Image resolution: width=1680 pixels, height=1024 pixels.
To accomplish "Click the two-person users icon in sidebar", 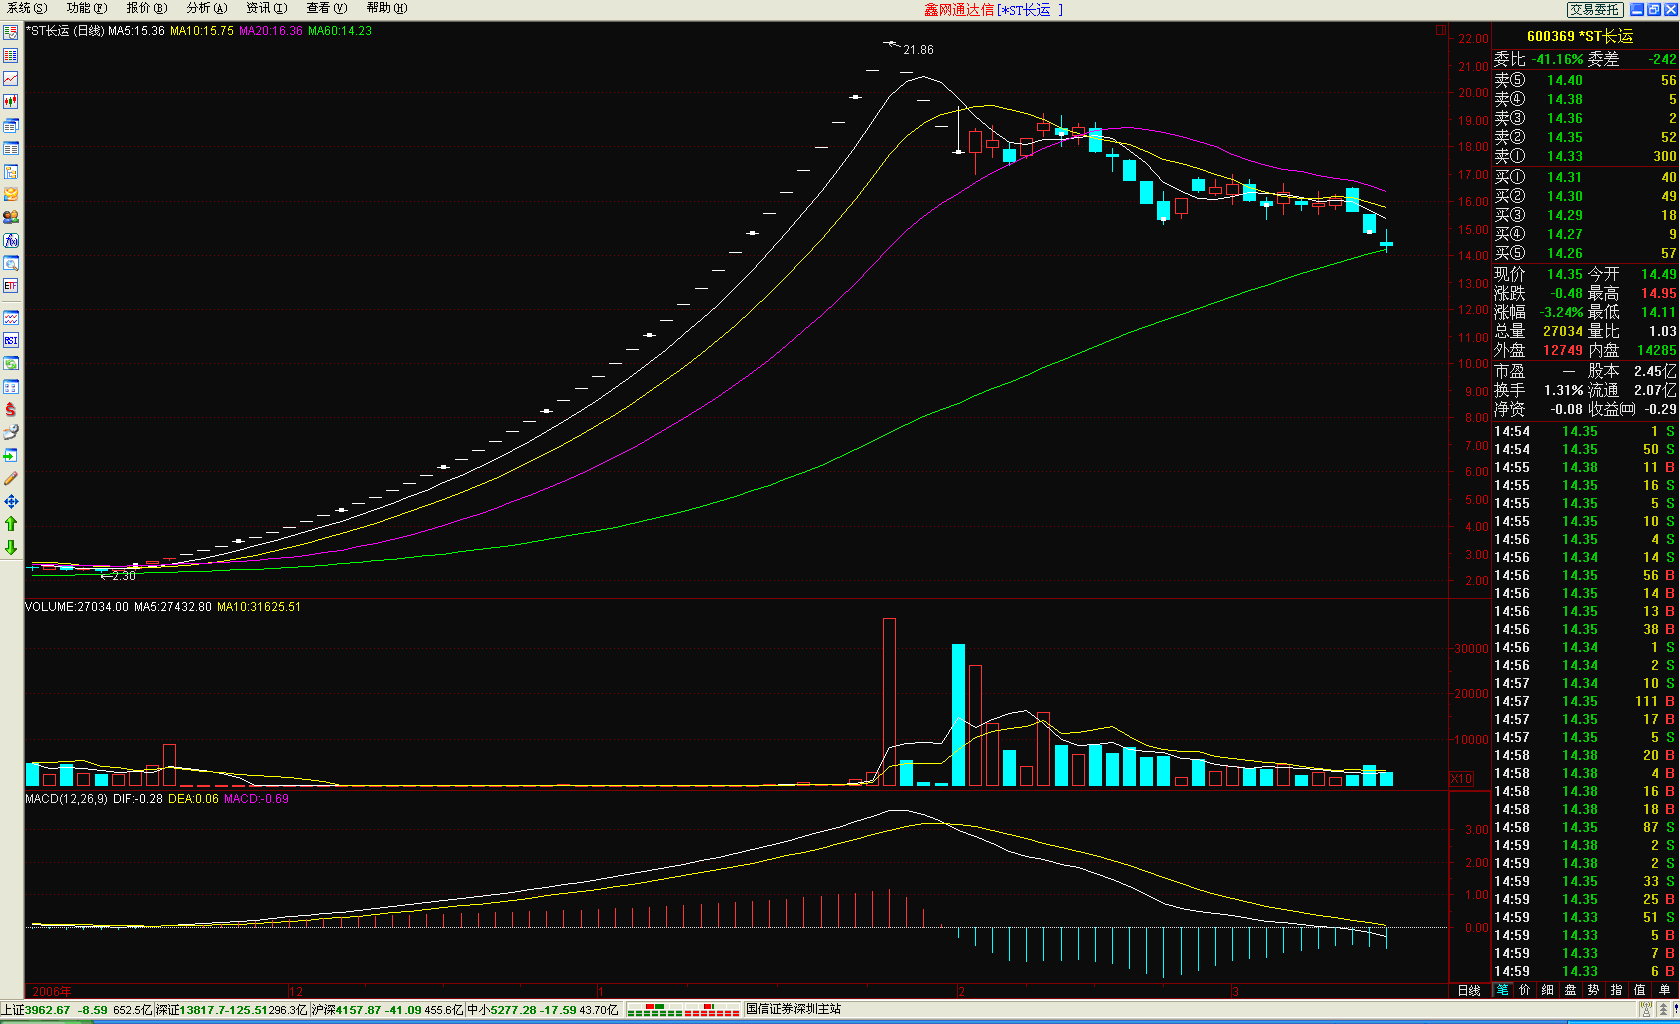I will (11, 217).
